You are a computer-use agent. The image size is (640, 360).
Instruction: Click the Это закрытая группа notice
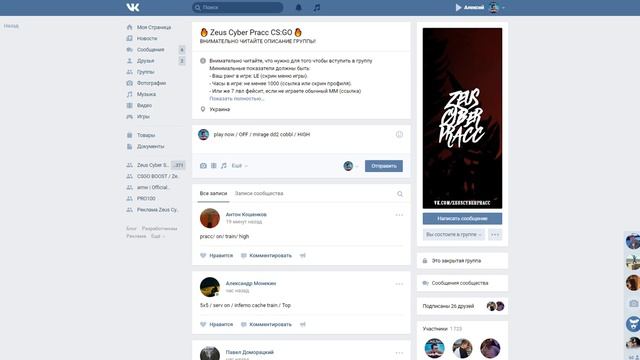click(x=456, y=260)
